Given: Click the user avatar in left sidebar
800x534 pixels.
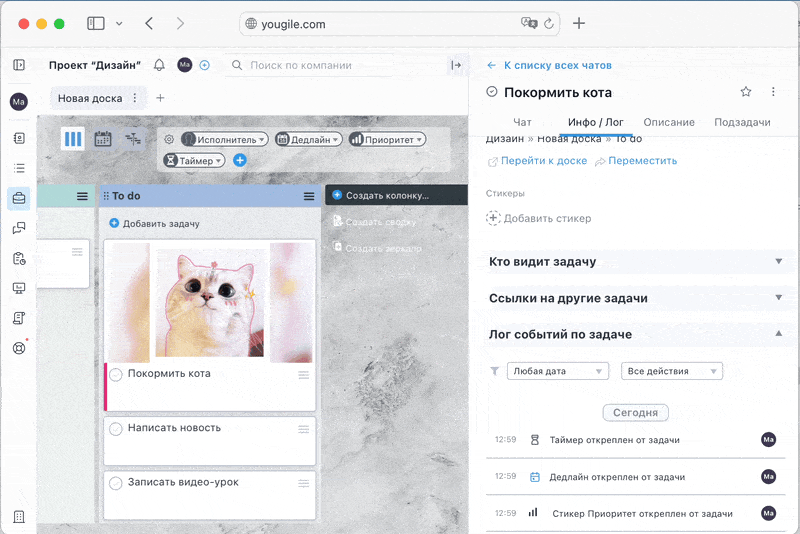Looking at the screenshot, I should (19, 101).
